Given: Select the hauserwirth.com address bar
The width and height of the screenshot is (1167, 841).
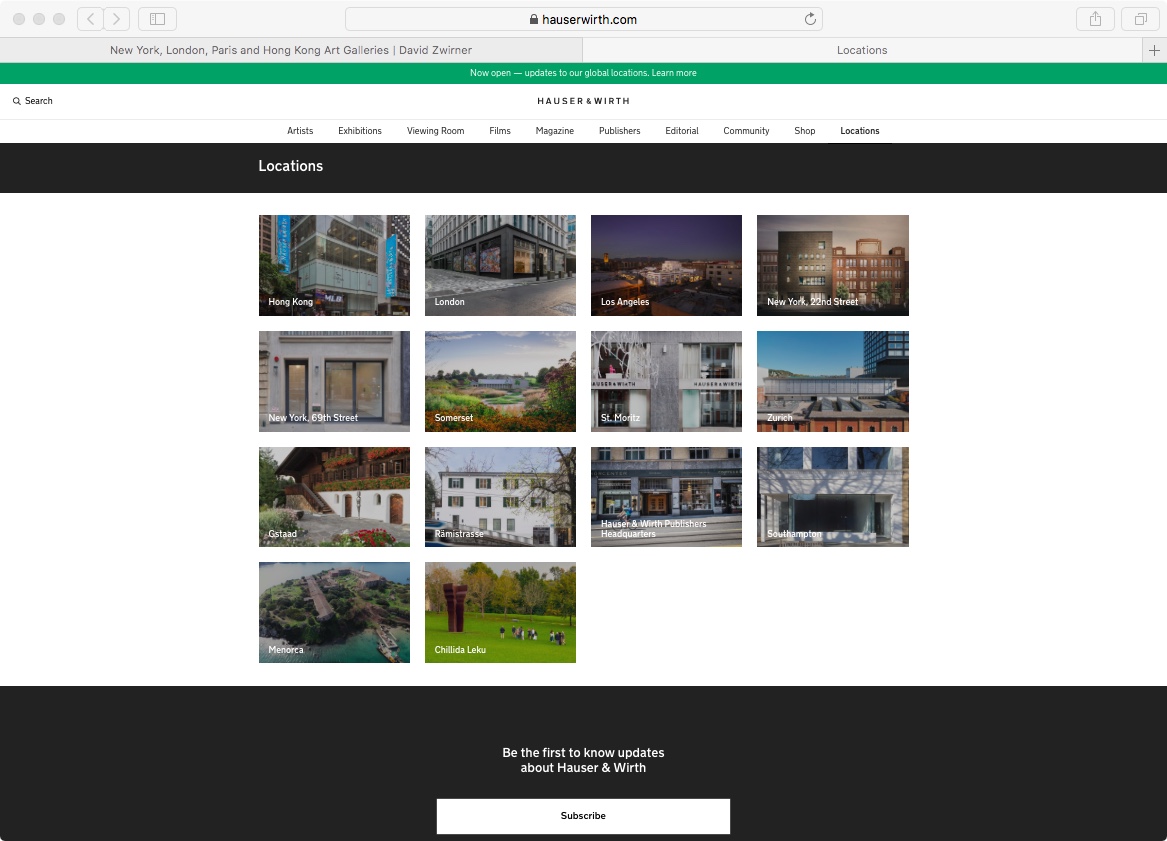Looking at the screenshot, I should pyautogui.click(x=583, y=19).
